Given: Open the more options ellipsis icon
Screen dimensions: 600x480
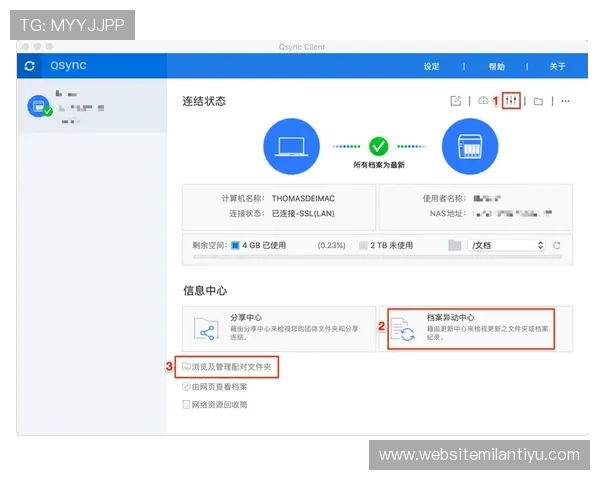Looking at the screenshot, I should pos(565,101).
